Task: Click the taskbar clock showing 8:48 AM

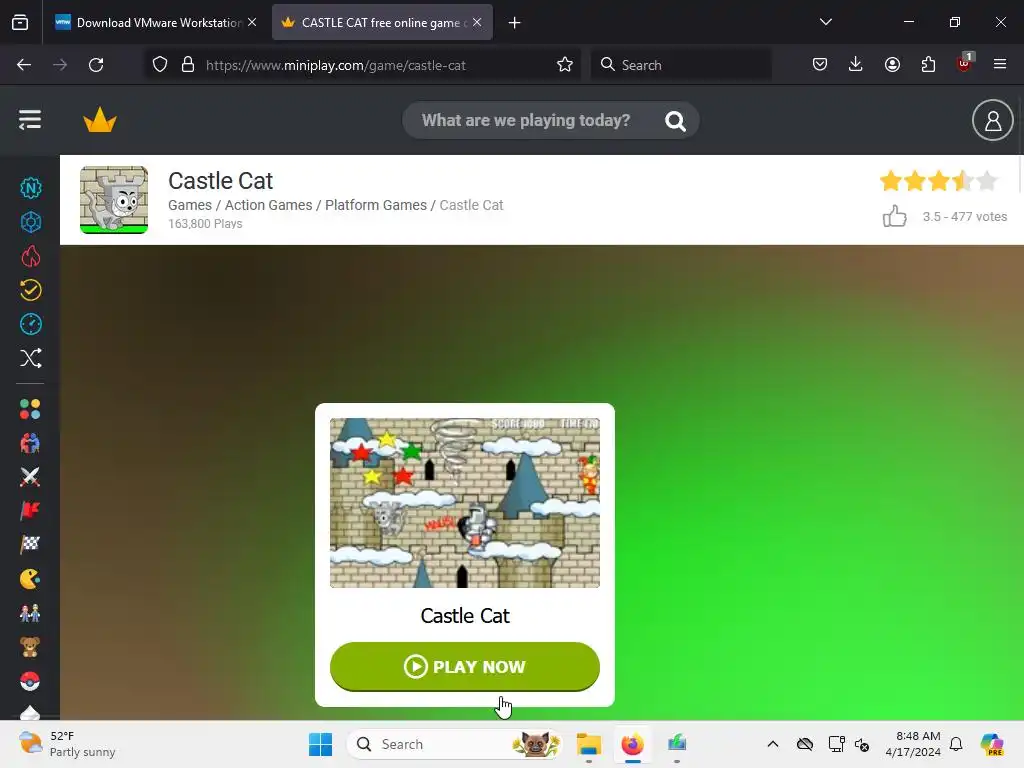Action: tap(913, 744)
